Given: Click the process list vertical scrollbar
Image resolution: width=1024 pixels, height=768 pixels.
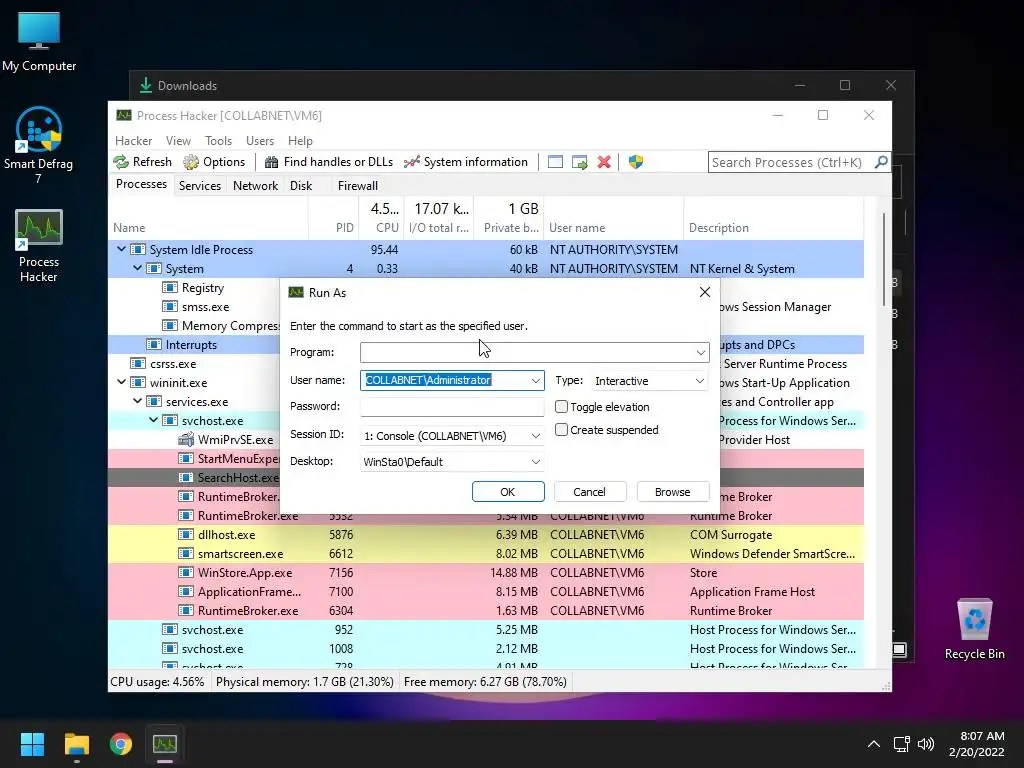Looking at the screenshot, I should (x=885, y=258).
